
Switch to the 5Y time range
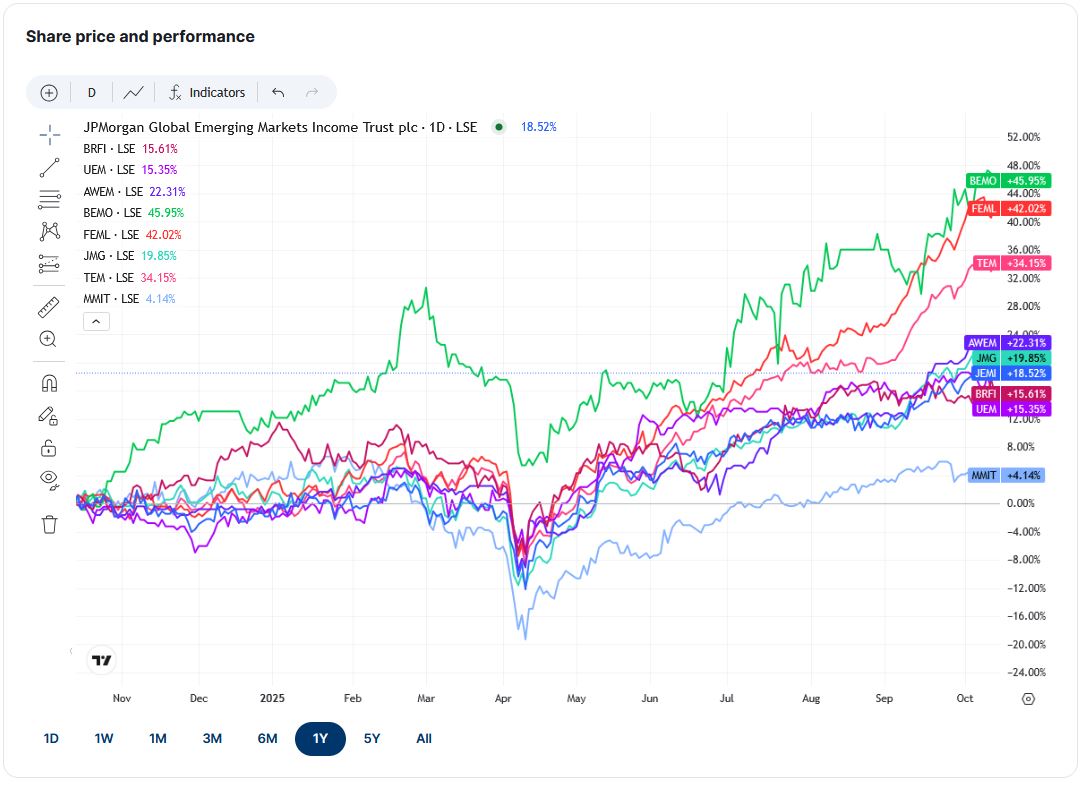[372, 739]
